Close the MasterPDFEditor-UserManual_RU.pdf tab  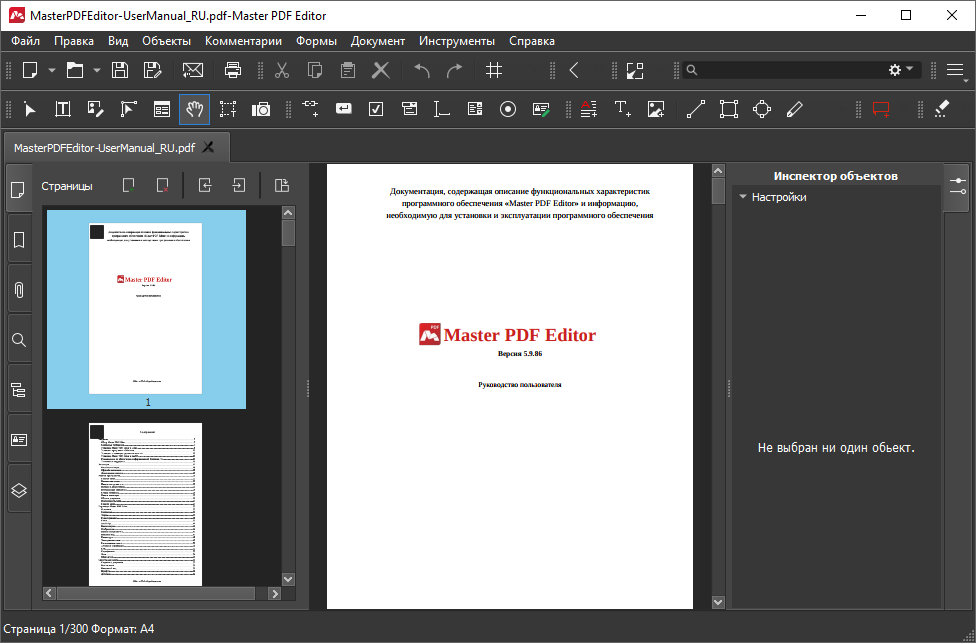pos(208,147)
